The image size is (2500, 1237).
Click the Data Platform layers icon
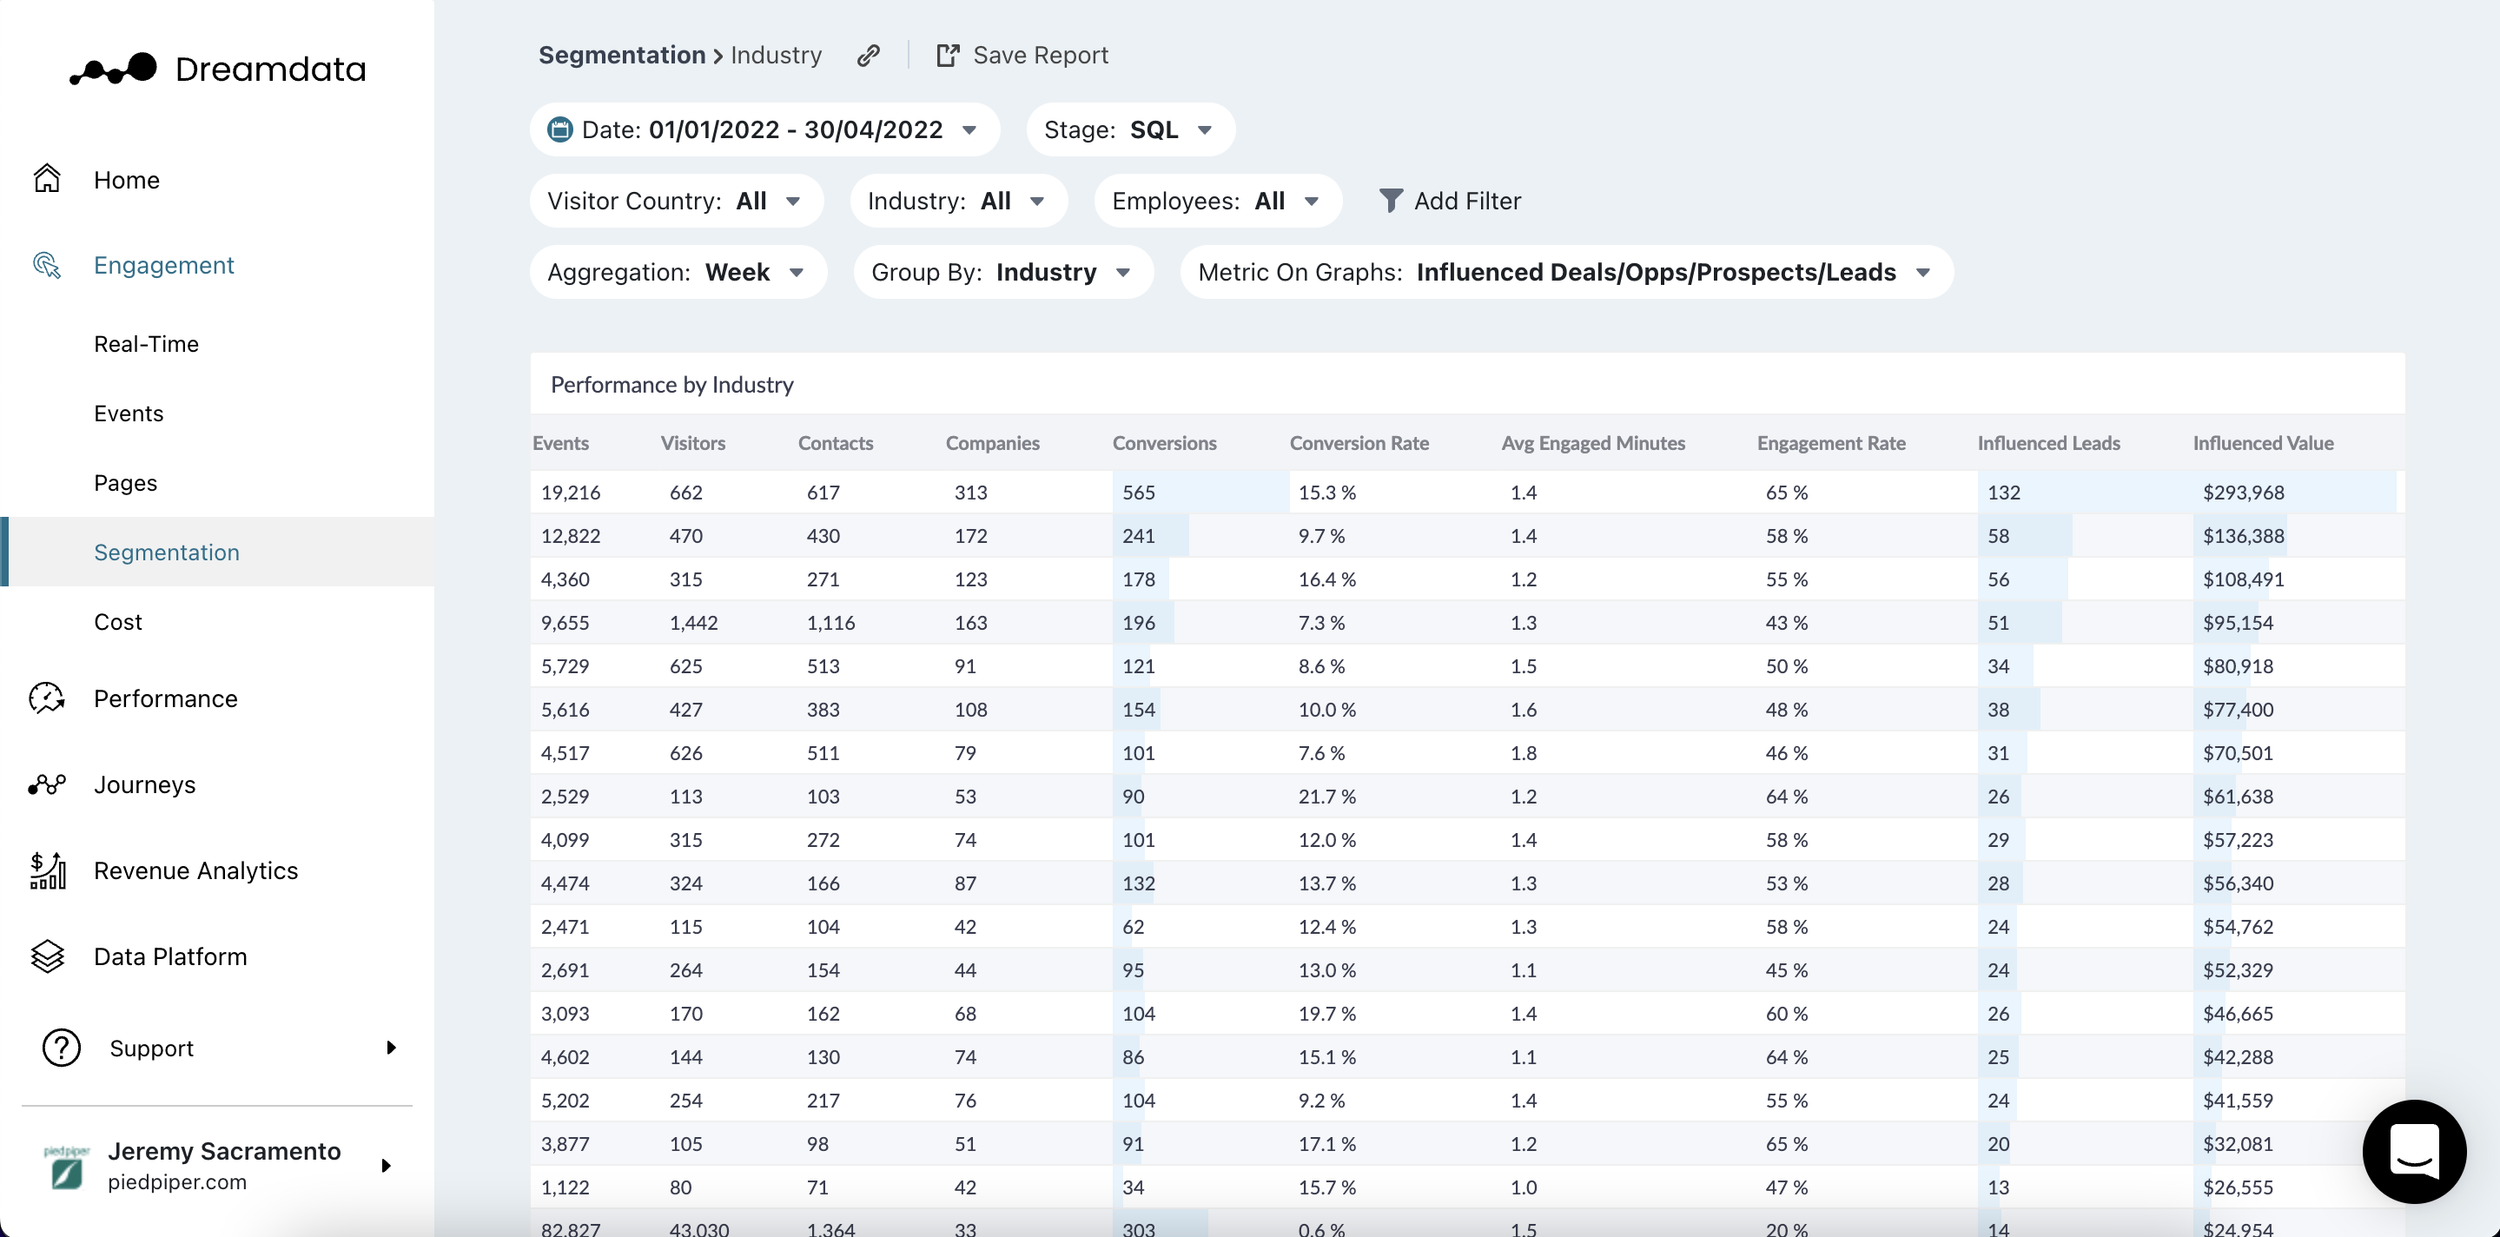[47, 956]
